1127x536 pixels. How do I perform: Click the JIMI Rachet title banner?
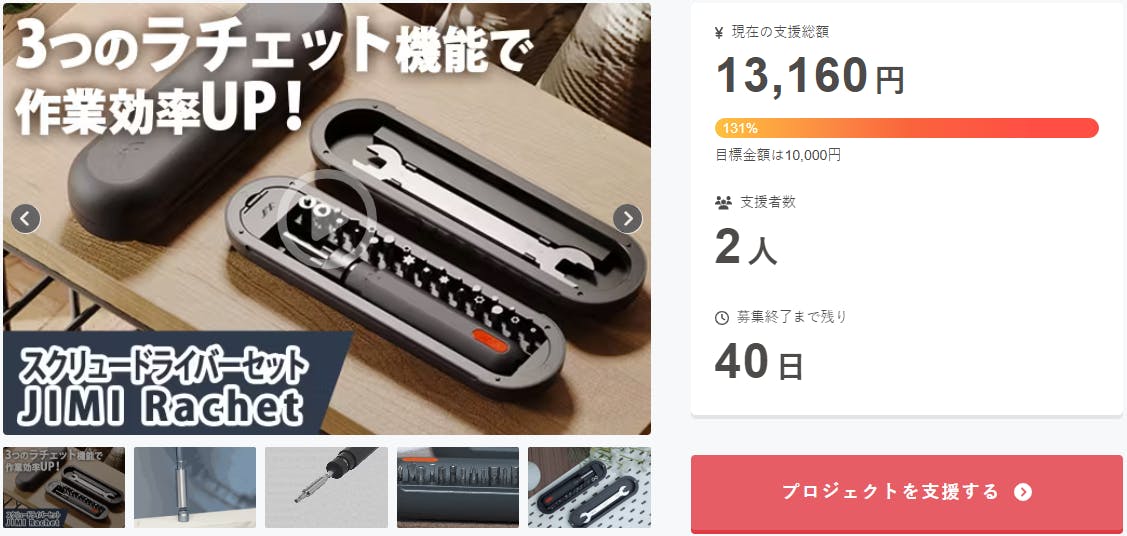[162, 387]
